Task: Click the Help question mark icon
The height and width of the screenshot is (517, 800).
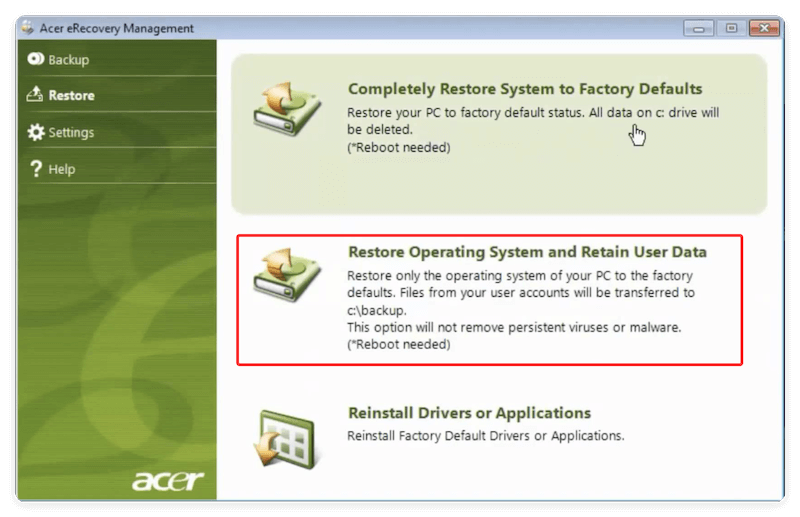Action: 36,168
